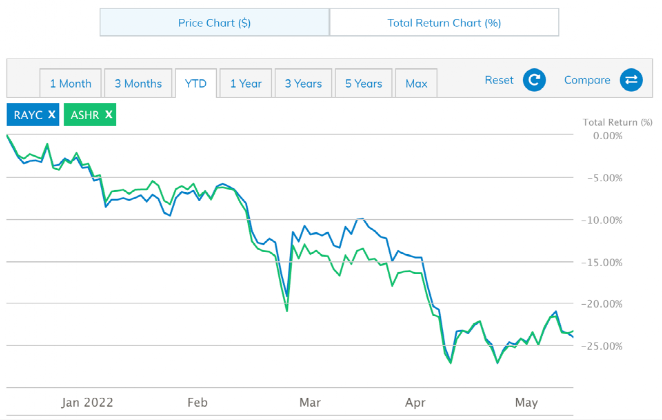Pick the 5 Years range tab
This screenshot has width=662, height=420.
[363, 83]
